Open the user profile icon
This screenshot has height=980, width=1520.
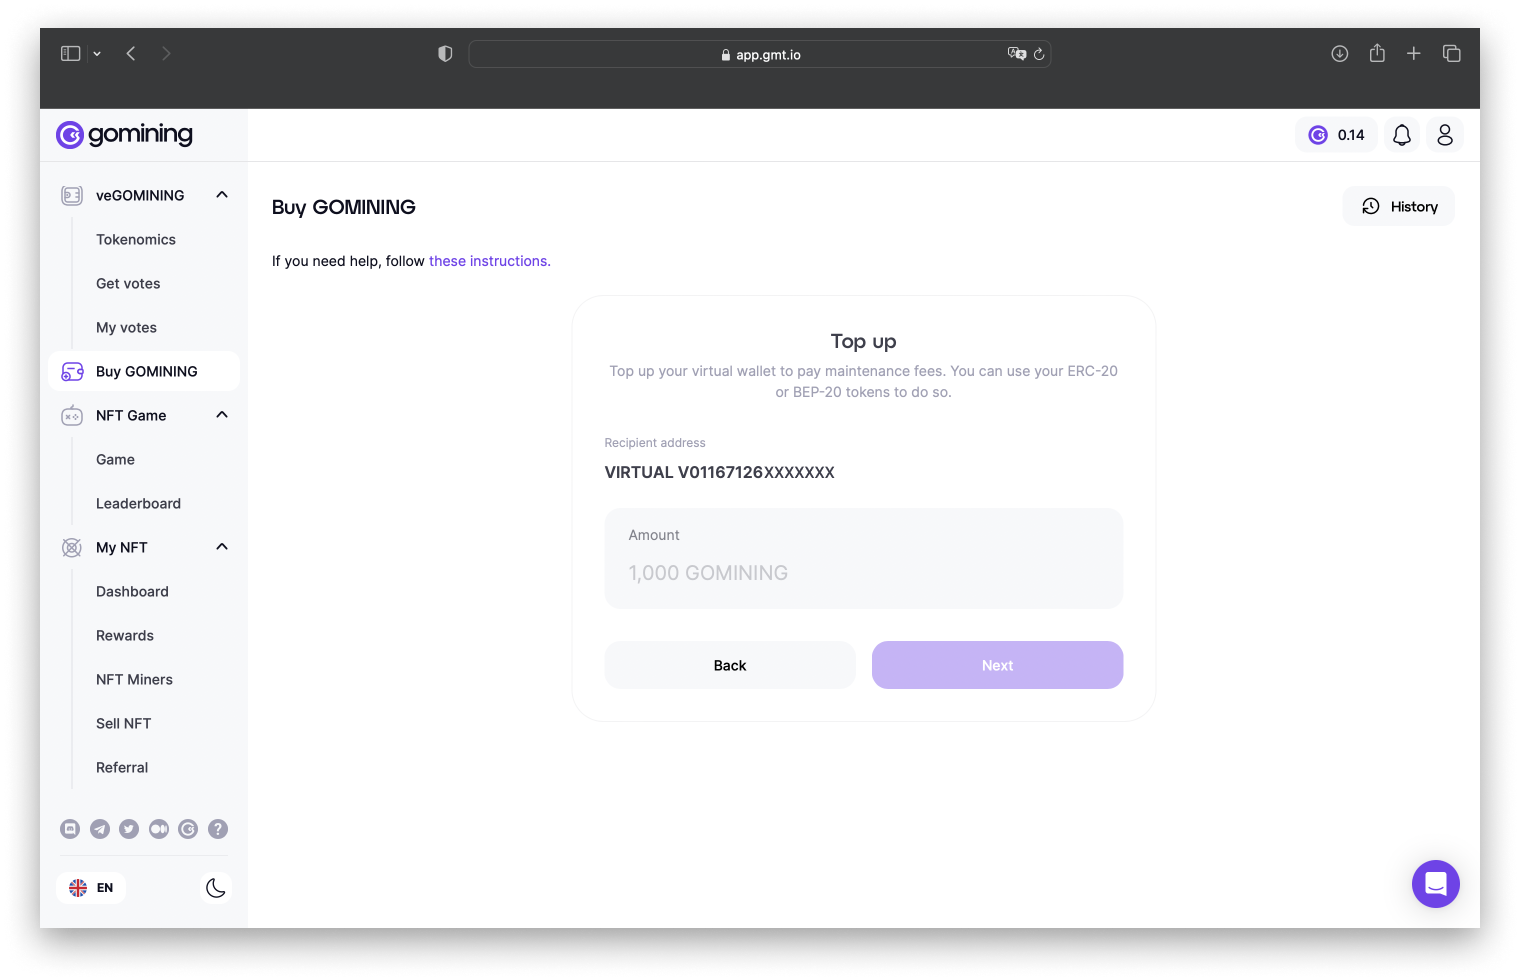point(1445,135)
